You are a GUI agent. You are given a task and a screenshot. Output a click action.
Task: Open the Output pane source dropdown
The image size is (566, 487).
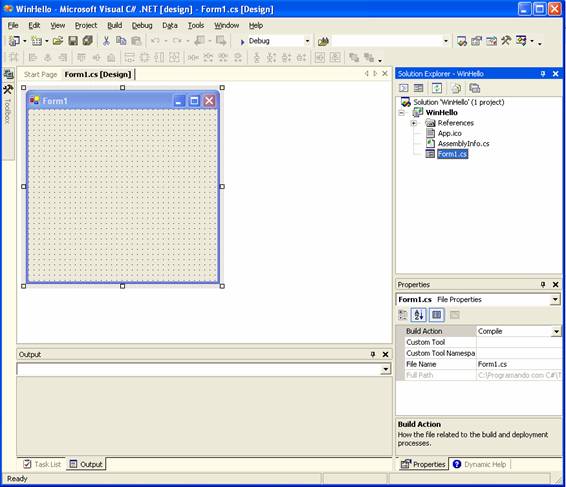point(386,369)
